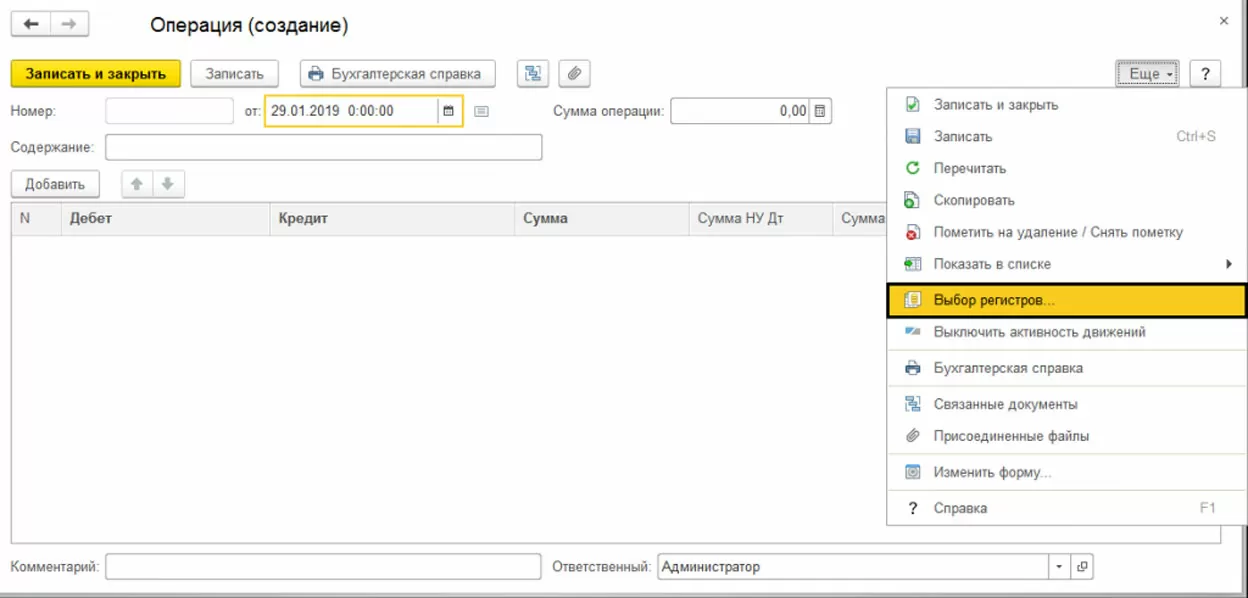Click the help question mark button
Viewport: 1248px width, 598px height.
pyautogui.click(x=1205, y=73)
